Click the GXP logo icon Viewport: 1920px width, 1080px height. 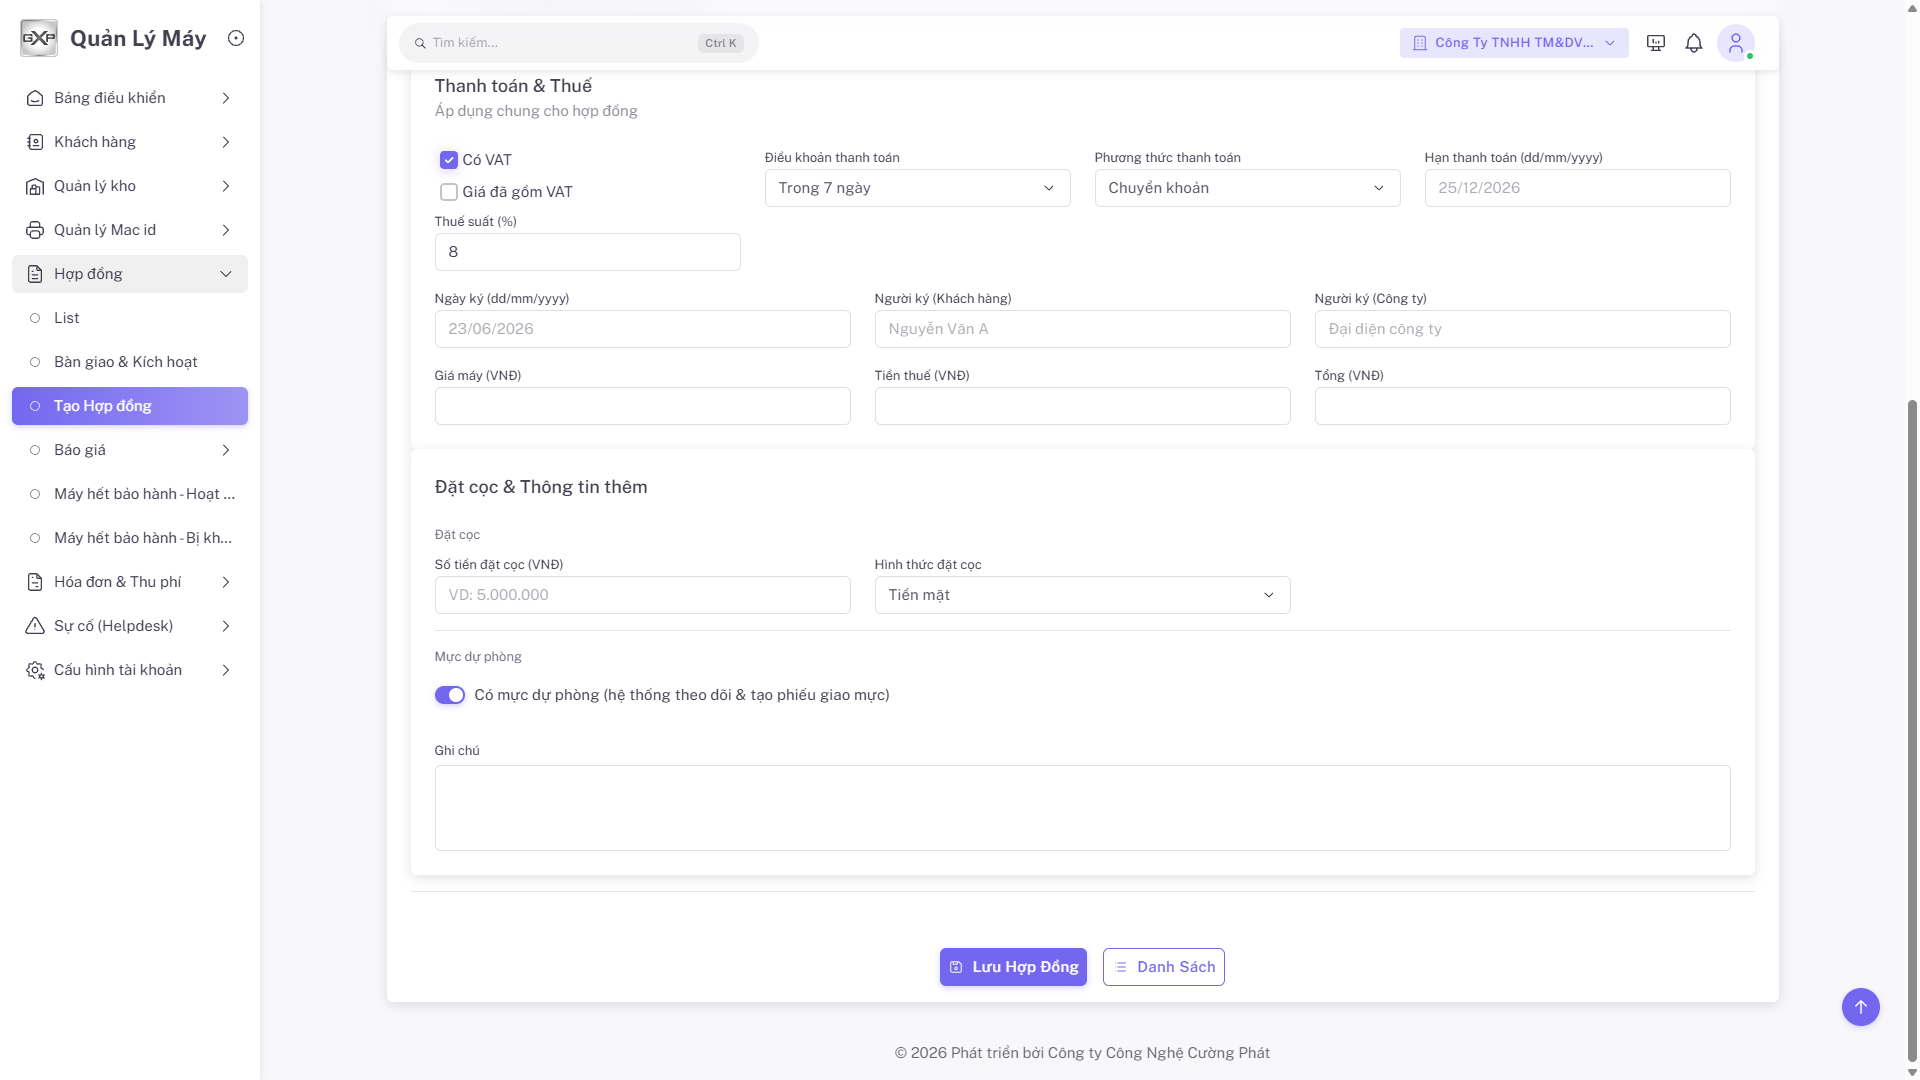click(39, 38)
